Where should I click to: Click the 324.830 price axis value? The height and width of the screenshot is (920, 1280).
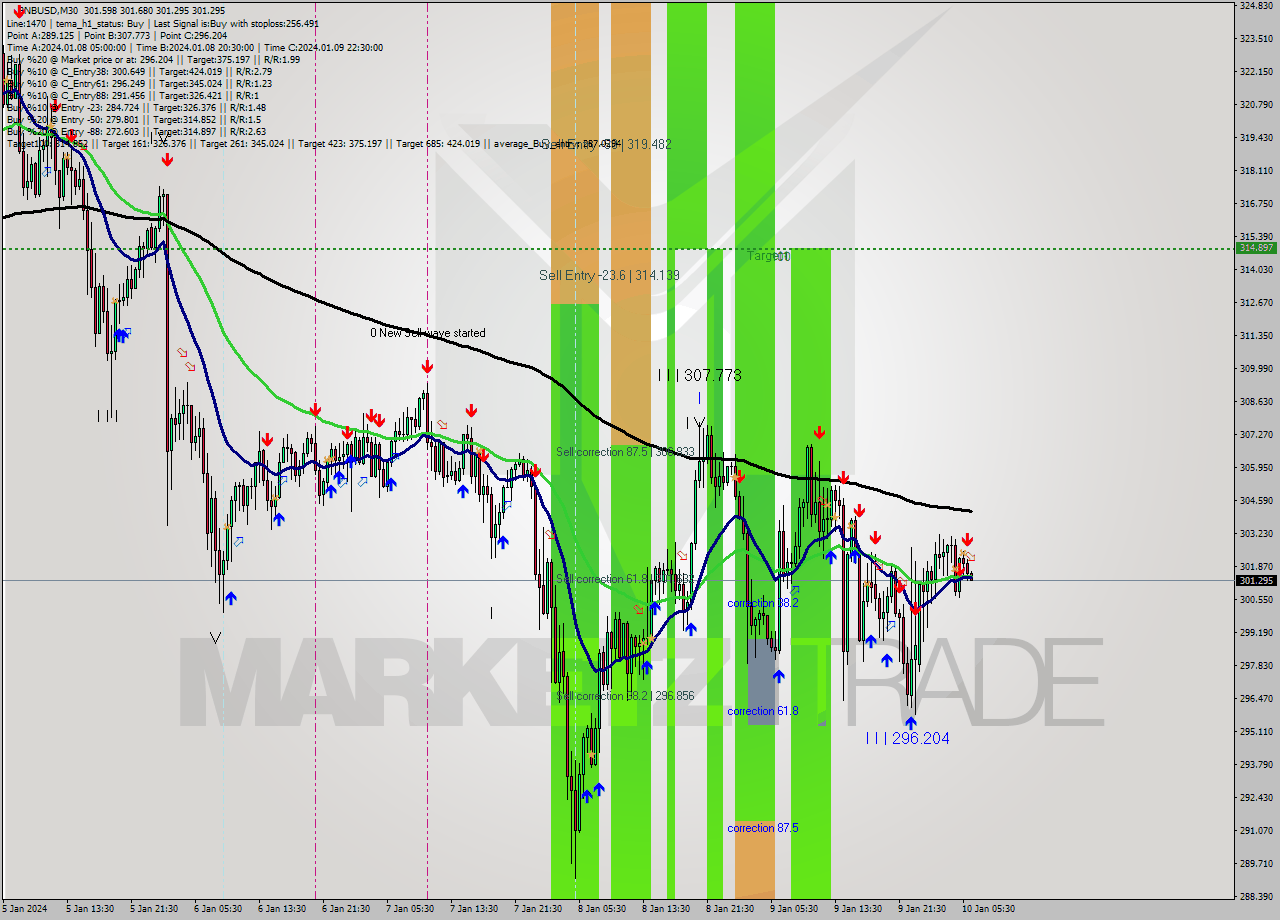[x=1256, y=6]
